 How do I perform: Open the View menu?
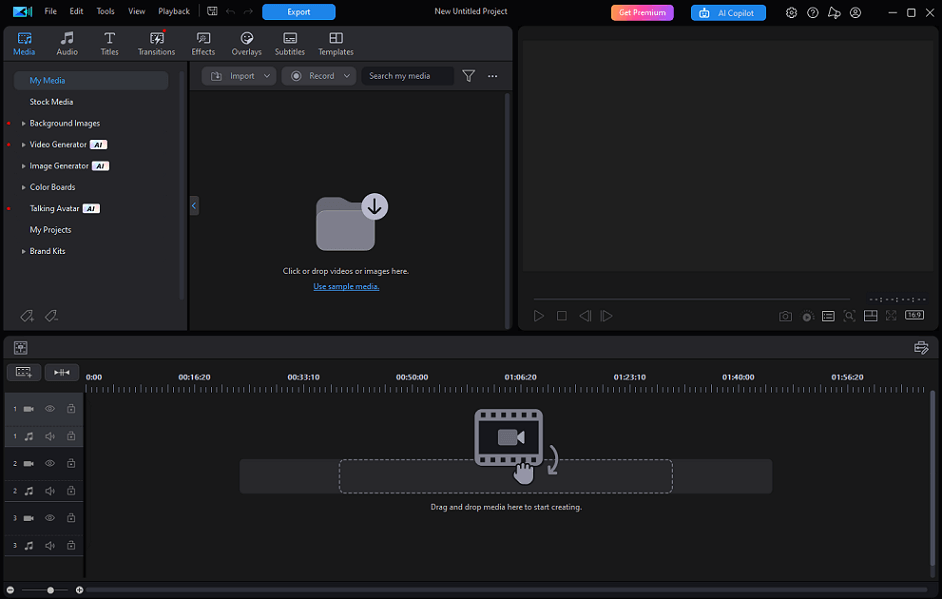pyautogui.click(x=136, y=11)
